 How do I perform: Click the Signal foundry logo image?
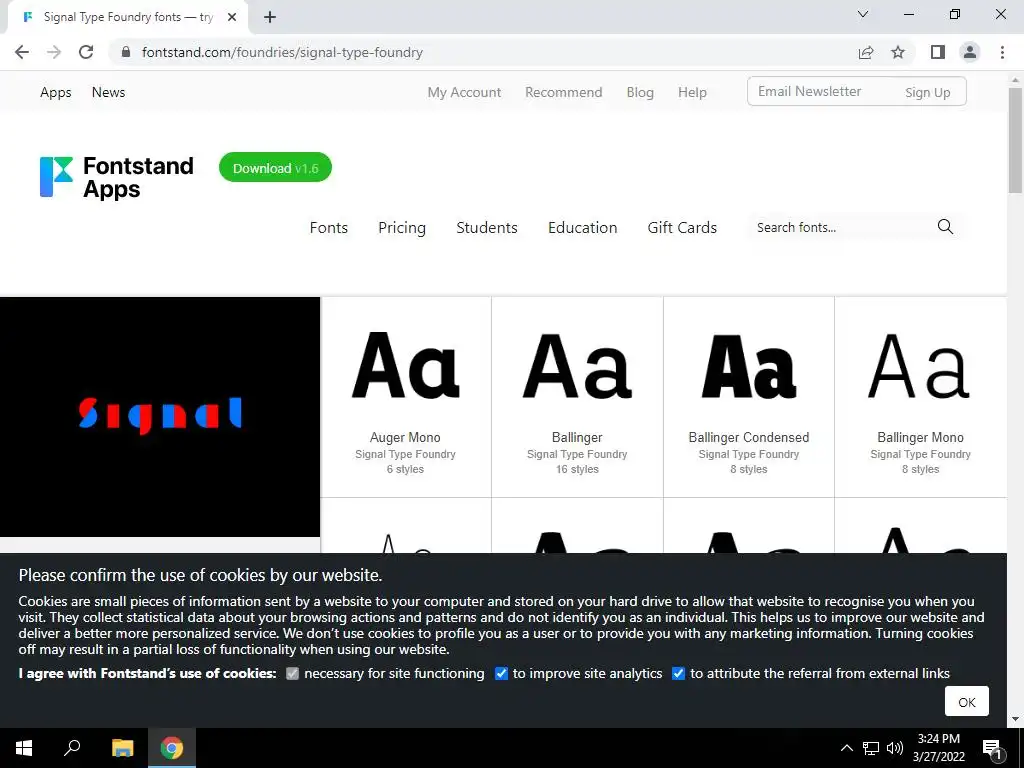pos(160,417)
